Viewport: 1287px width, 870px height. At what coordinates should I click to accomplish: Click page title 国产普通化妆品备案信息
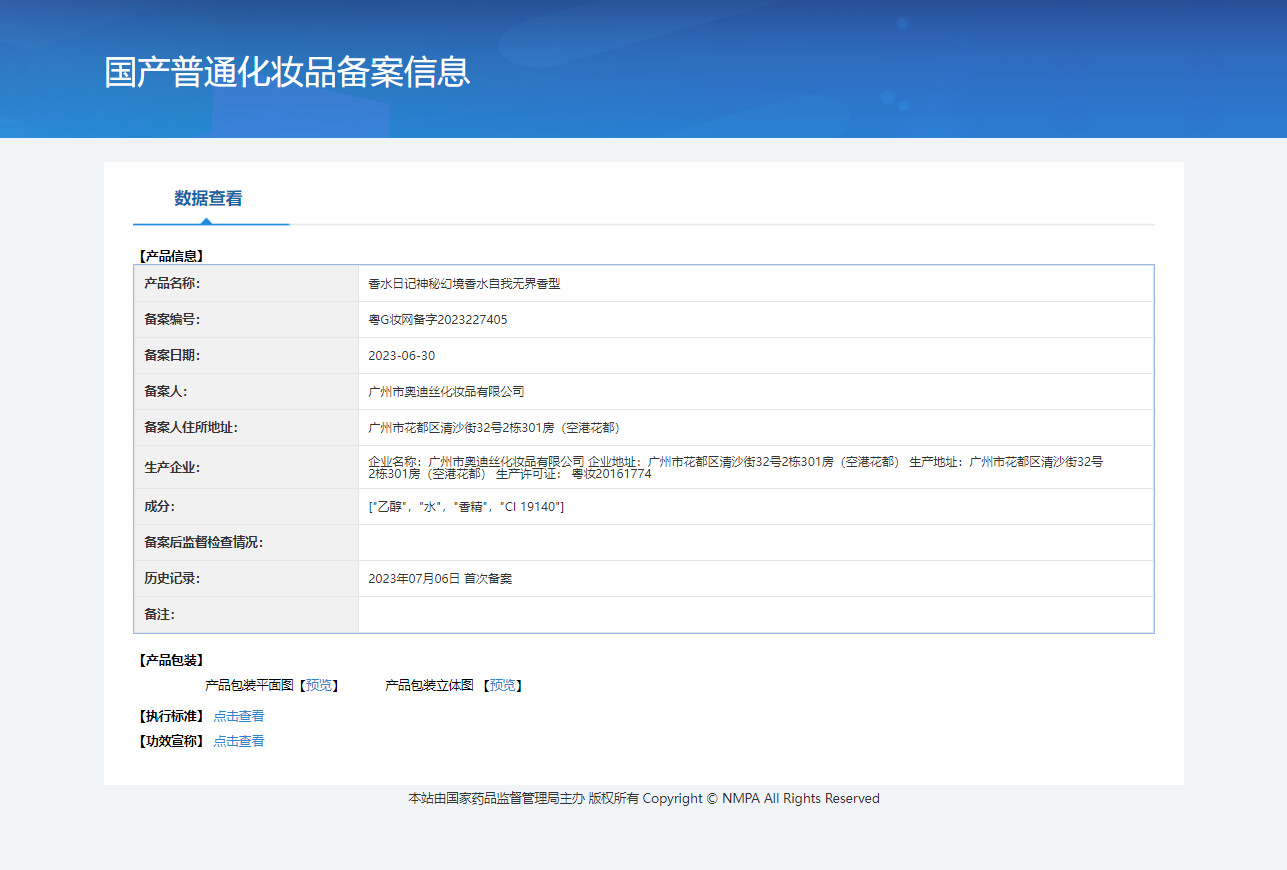(x=287, y=72)
